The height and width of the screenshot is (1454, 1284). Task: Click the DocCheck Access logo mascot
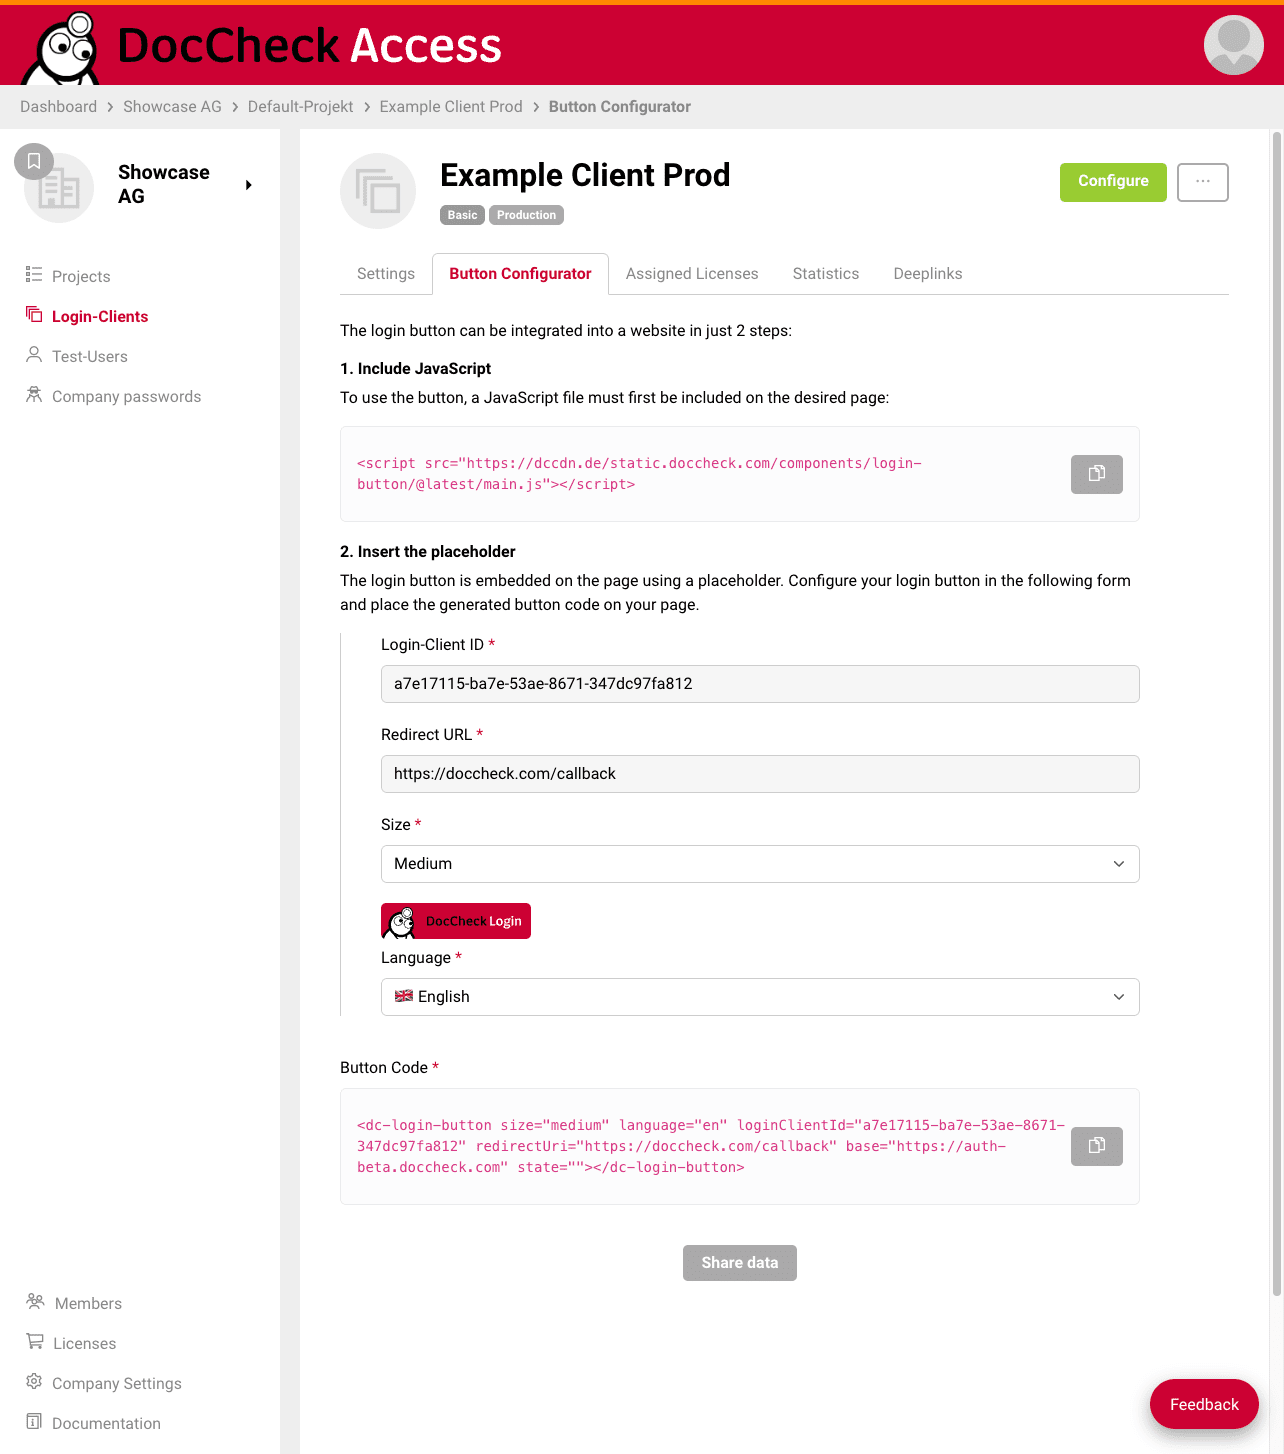point(63,48)
